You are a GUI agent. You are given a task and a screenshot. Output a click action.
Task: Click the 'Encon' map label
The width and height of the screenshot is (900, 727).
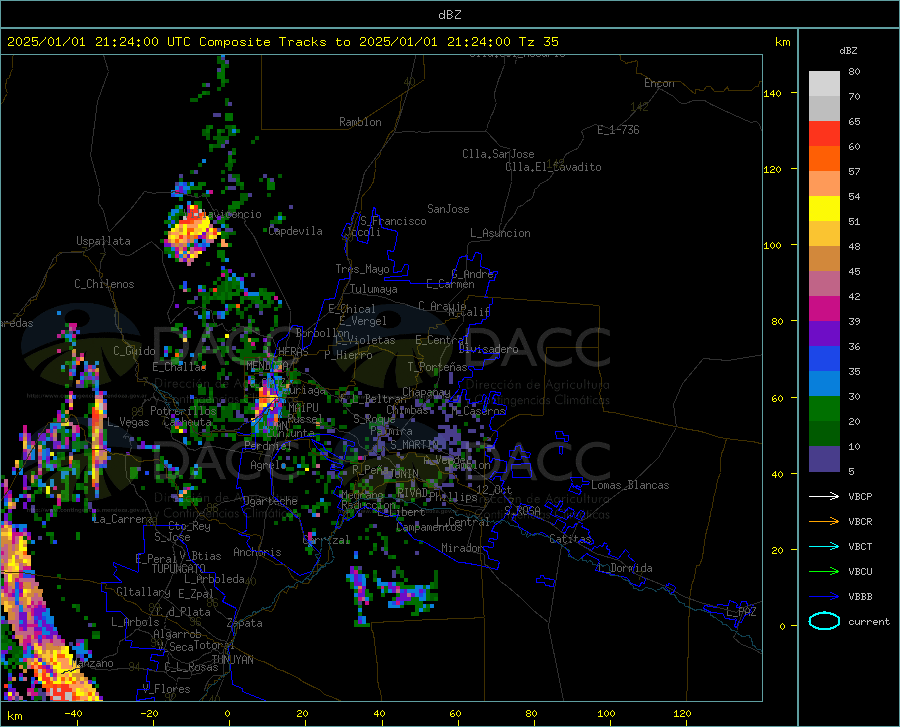click(659, 83)
